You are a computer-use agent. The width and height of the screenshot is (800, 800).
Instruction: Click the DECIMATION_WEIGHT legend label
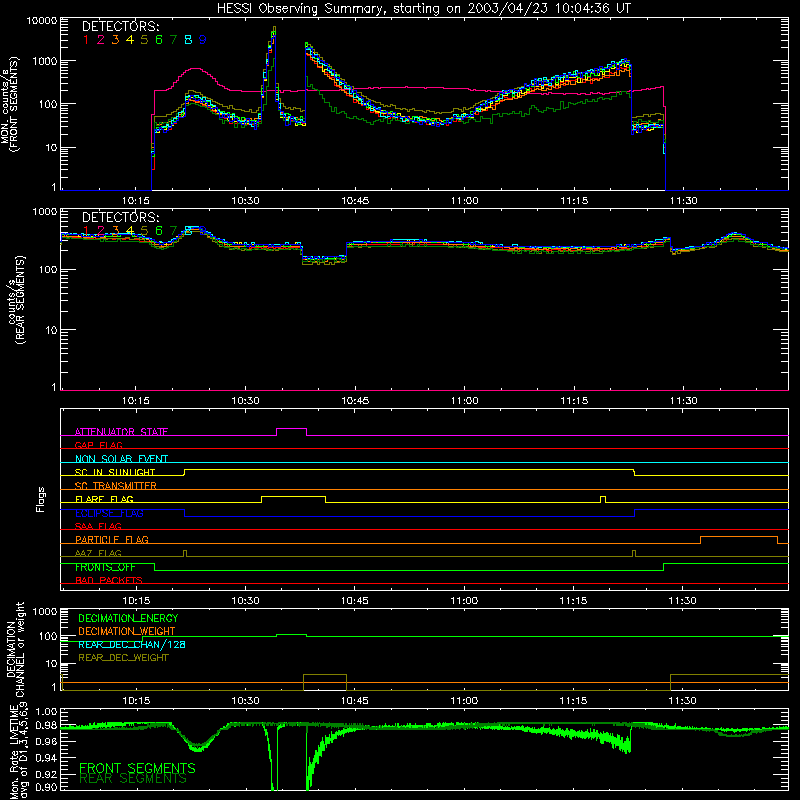tap(127, 631)
